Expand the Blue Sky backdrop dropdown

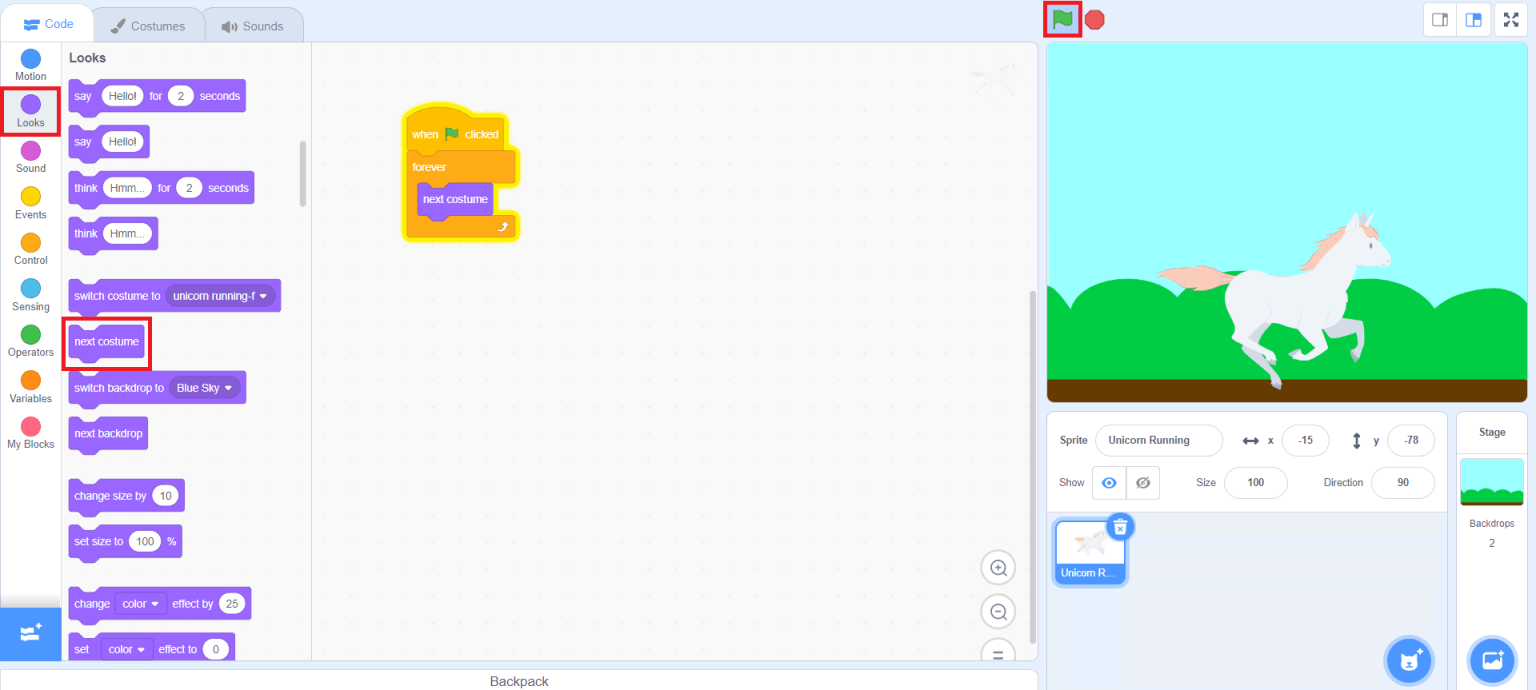204,388
